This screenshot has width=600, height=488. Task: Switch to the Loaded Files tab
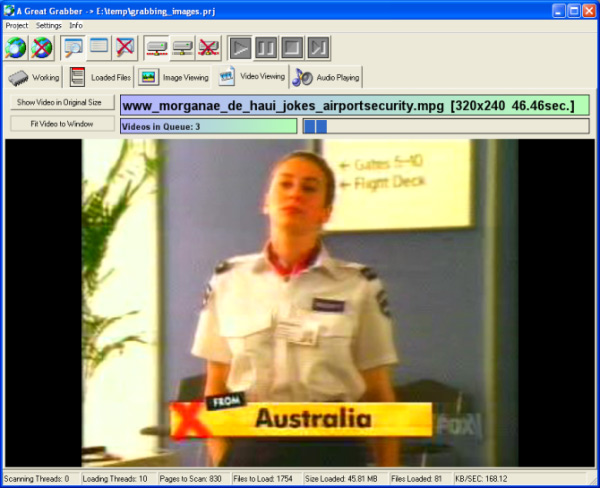pos(99,77)
